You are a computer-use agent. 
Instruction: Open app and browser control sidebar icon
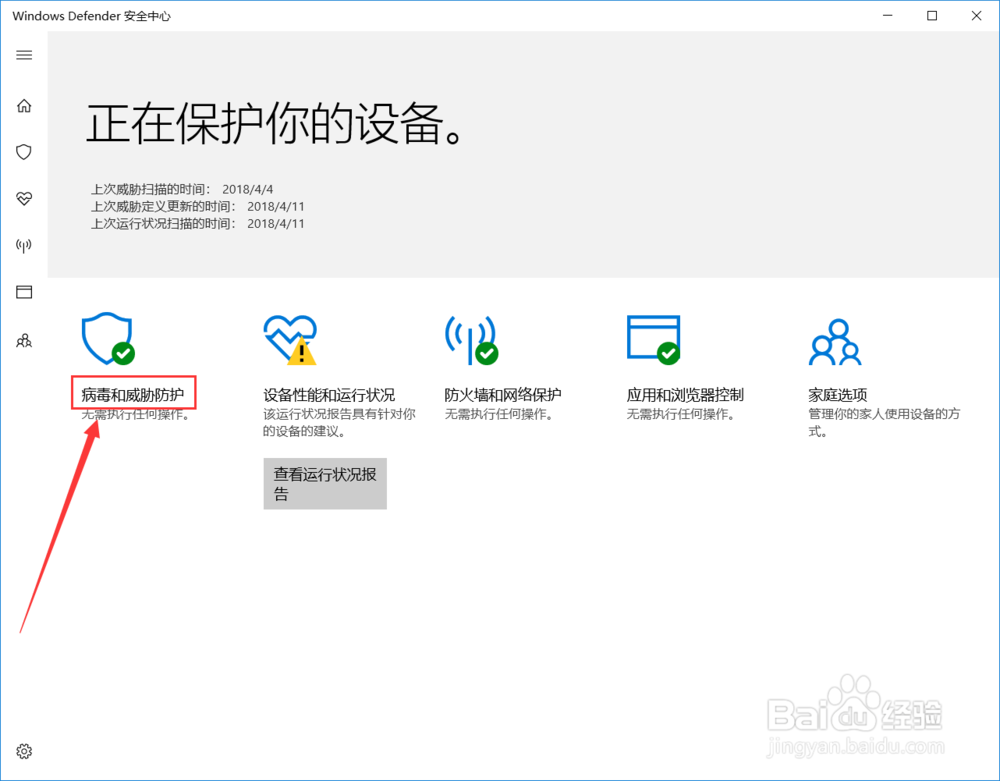click(x=24, y=292)
